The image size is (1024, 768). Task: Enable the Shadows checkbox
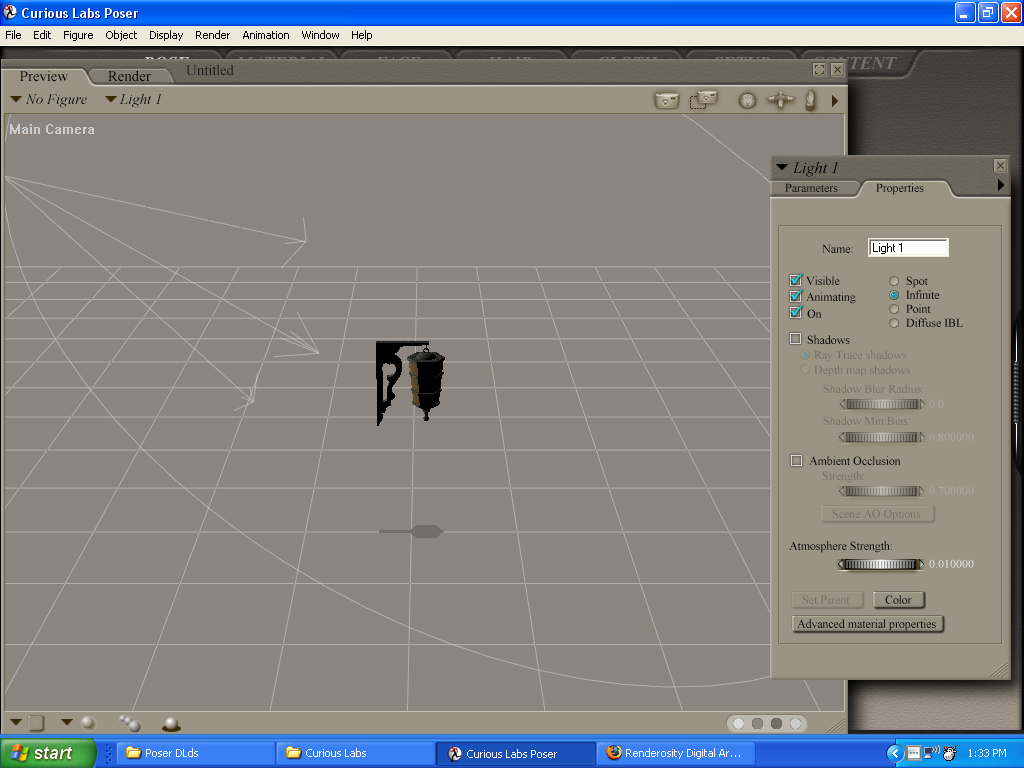tap(796, 340)
